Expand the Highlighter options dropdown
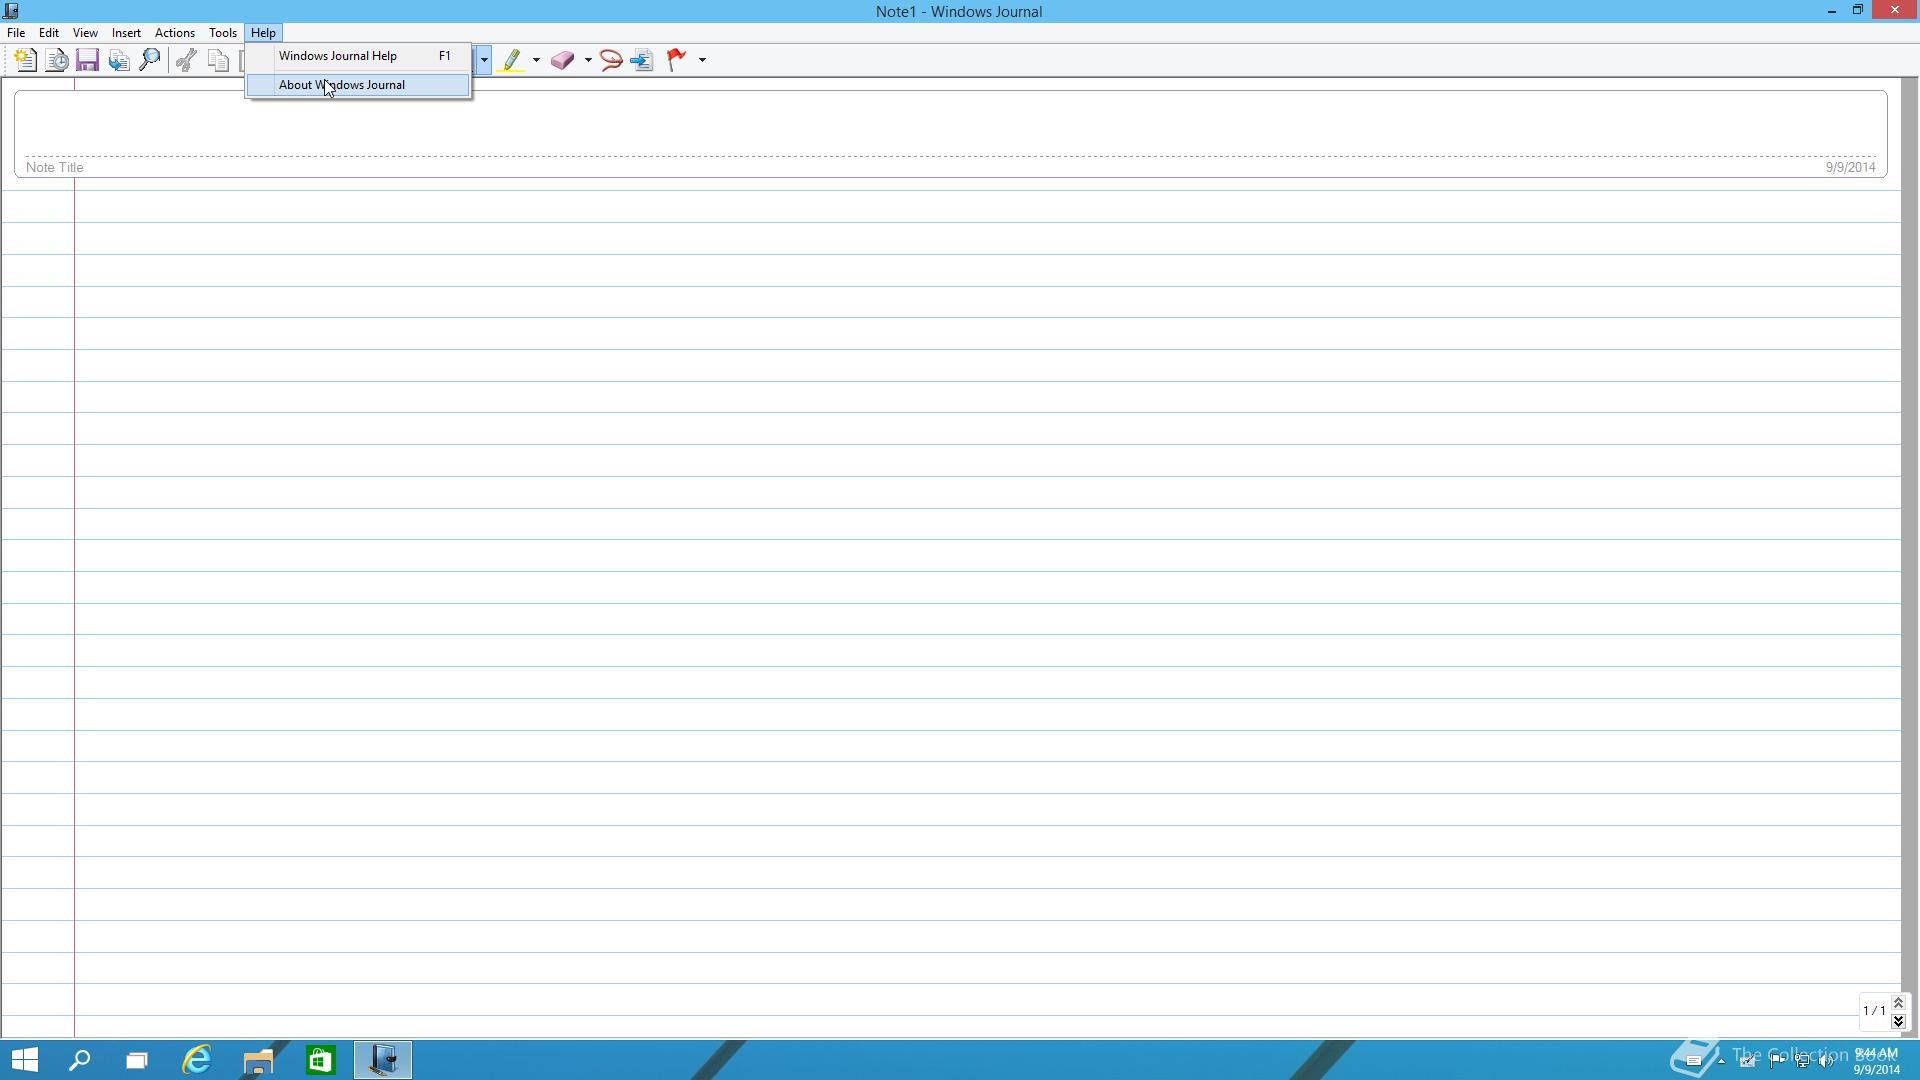 [536, 60]
